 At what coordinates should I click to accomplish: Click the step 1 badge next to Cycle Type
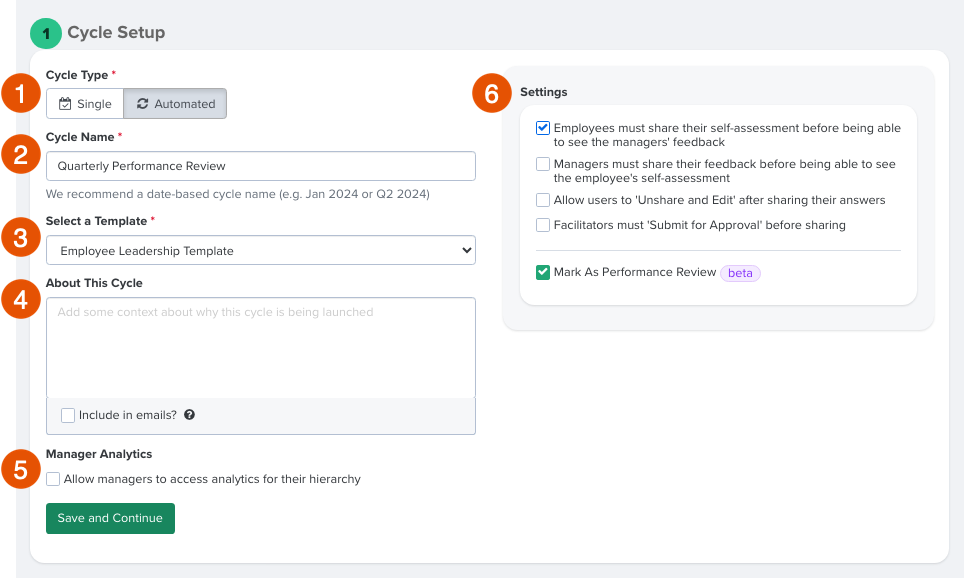(x=20, y=94)
